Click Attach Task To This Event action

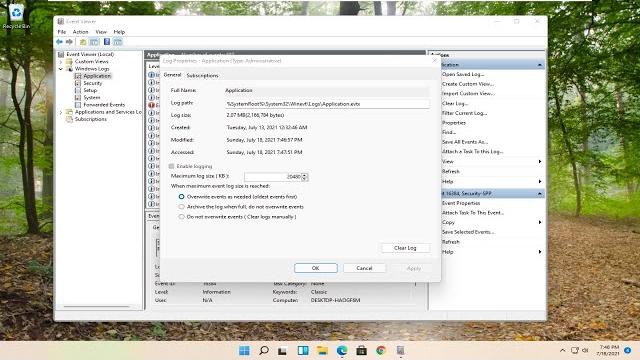pos(473,213)
